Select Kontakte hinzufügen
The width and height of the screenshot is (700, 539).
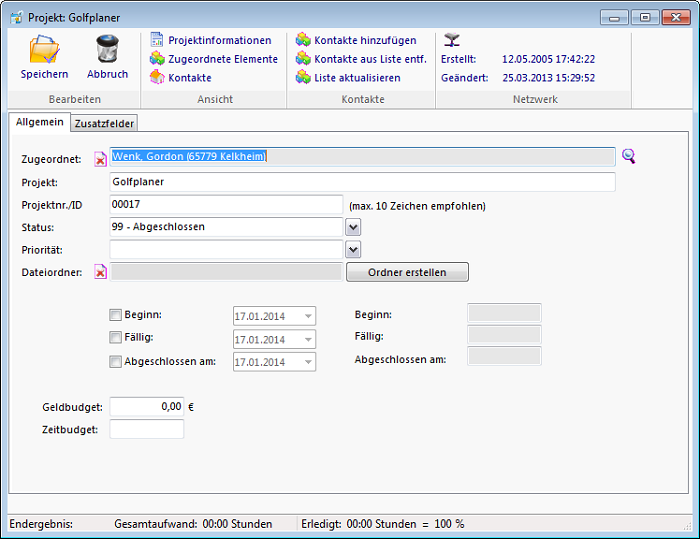[x=365, y=40]
